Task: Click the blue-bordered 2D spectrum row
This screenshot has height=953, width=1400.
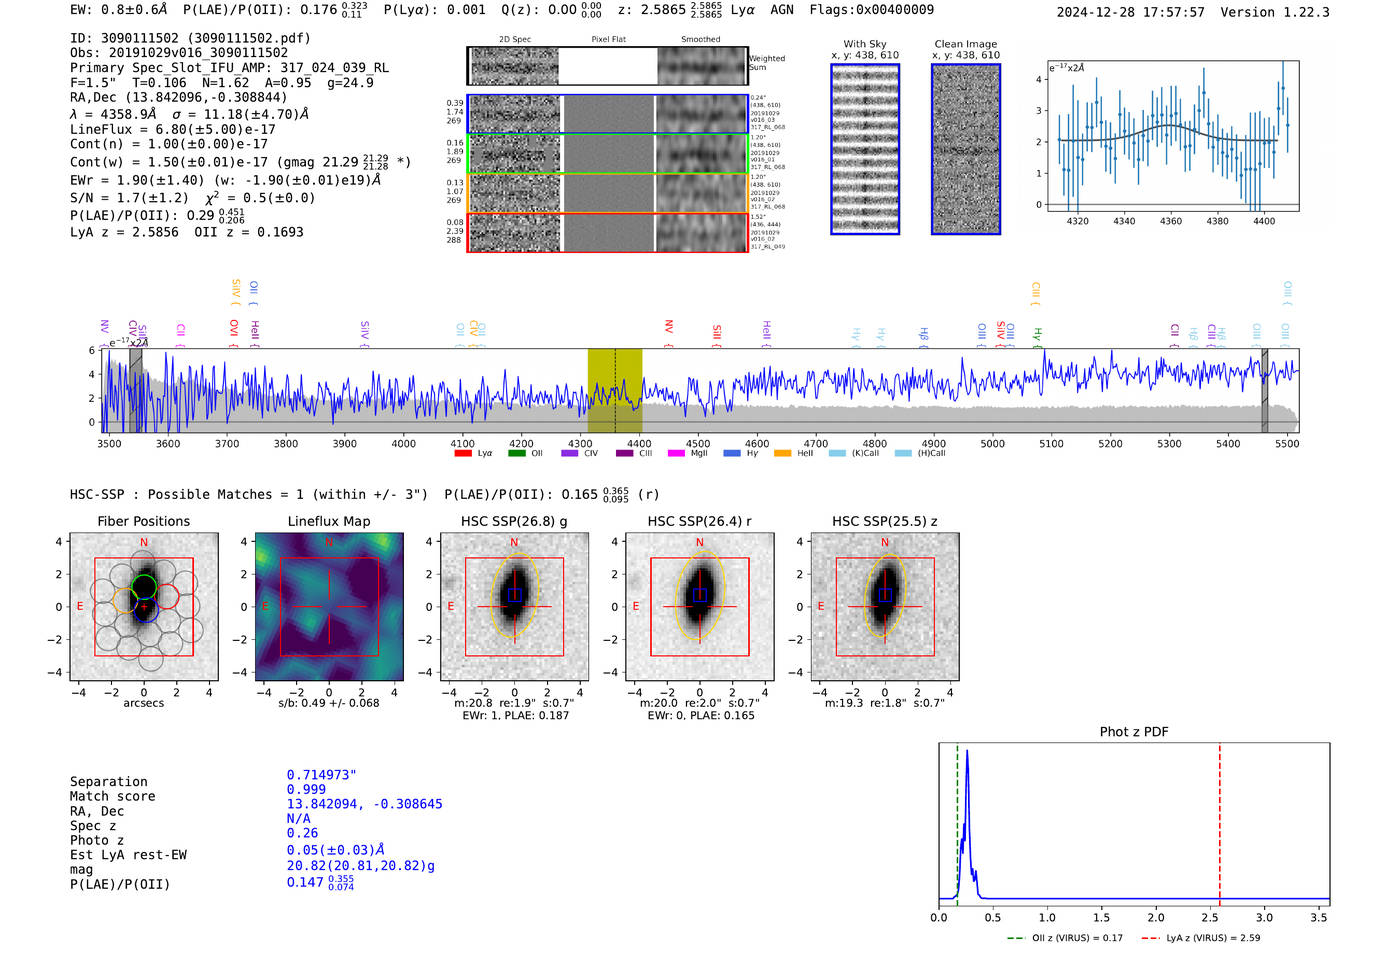Action: point(607,114)
